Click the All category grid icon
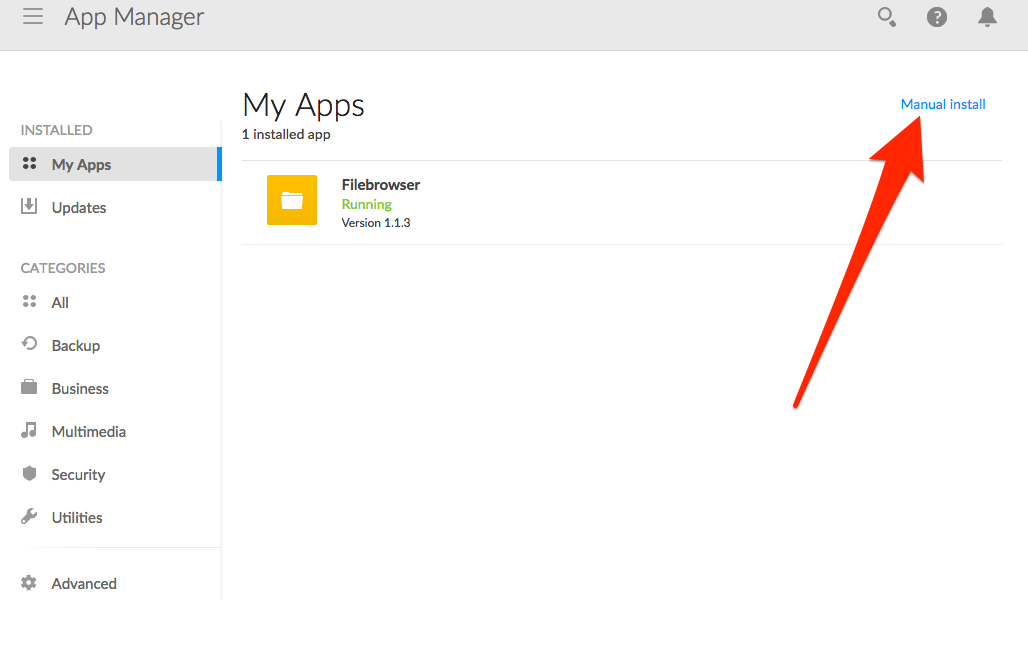This screenshot has width=1028, height=657. click(x=30, y=301)
